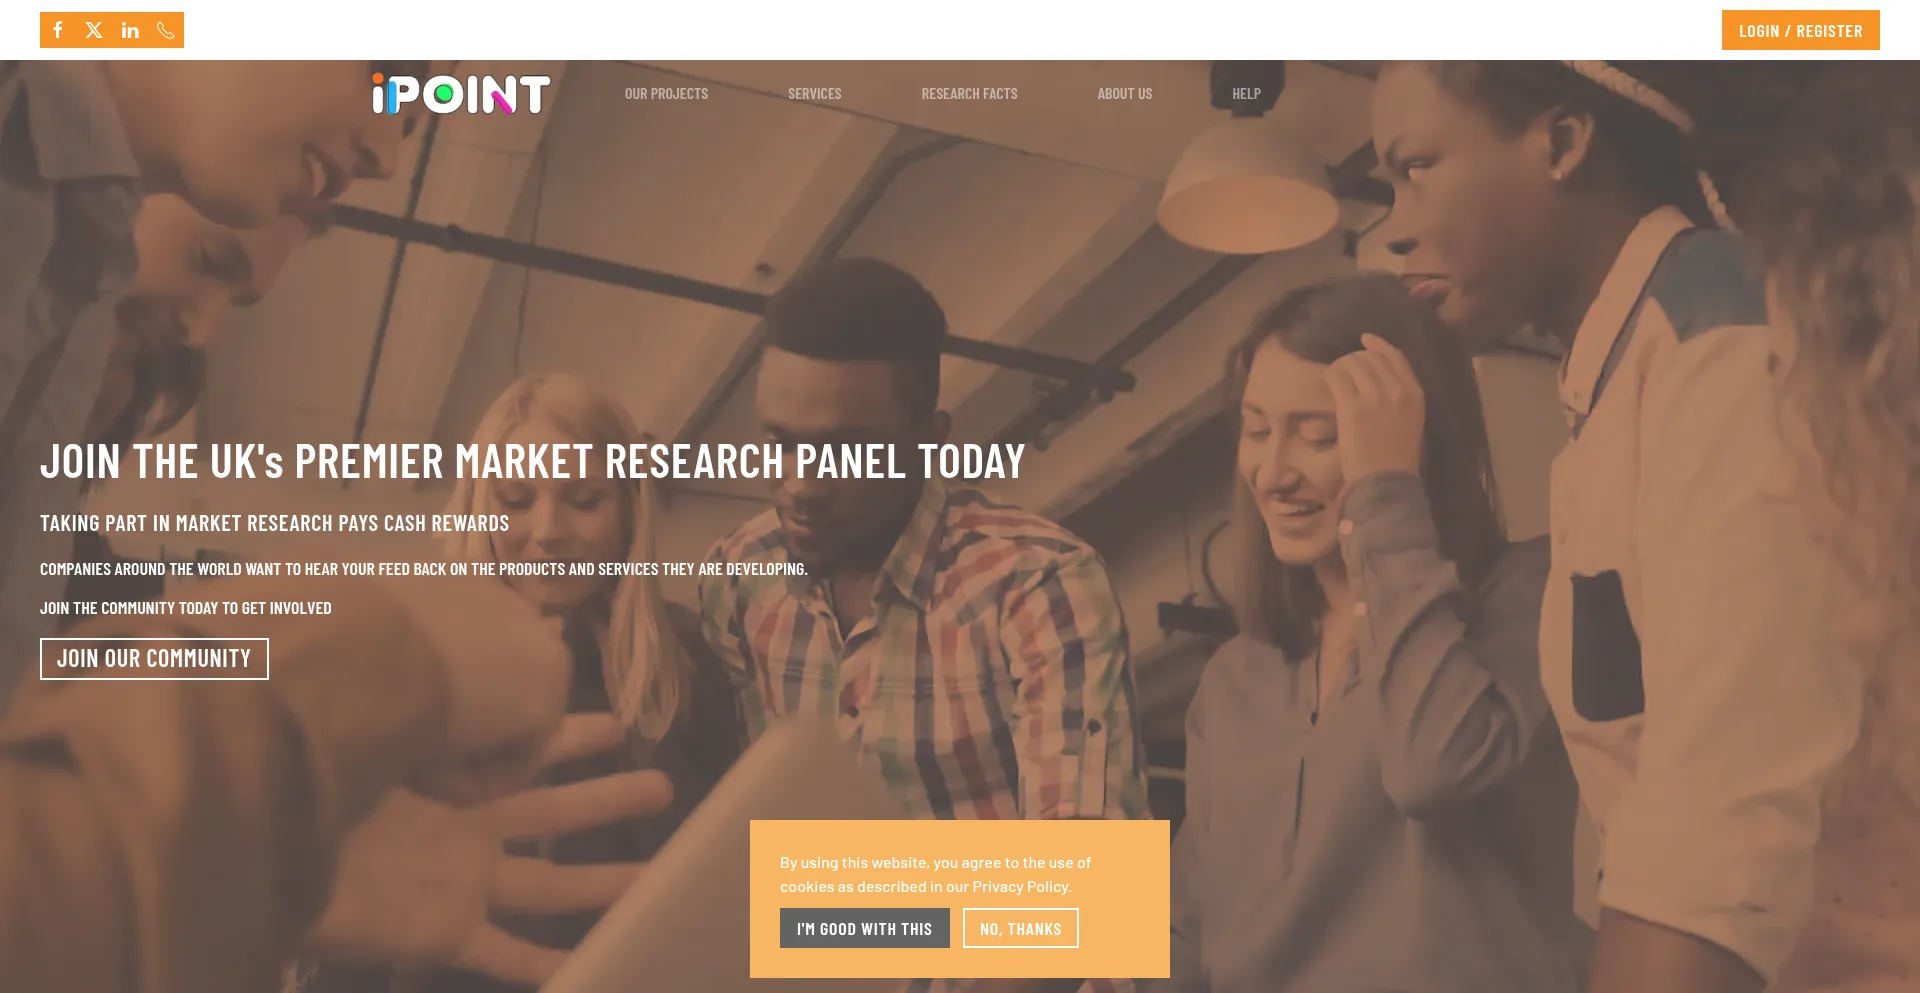Image resolution: width=1920 pixels, height=993 pixels.
Task: Go to the Services menu item
Action: click(814, 94)
